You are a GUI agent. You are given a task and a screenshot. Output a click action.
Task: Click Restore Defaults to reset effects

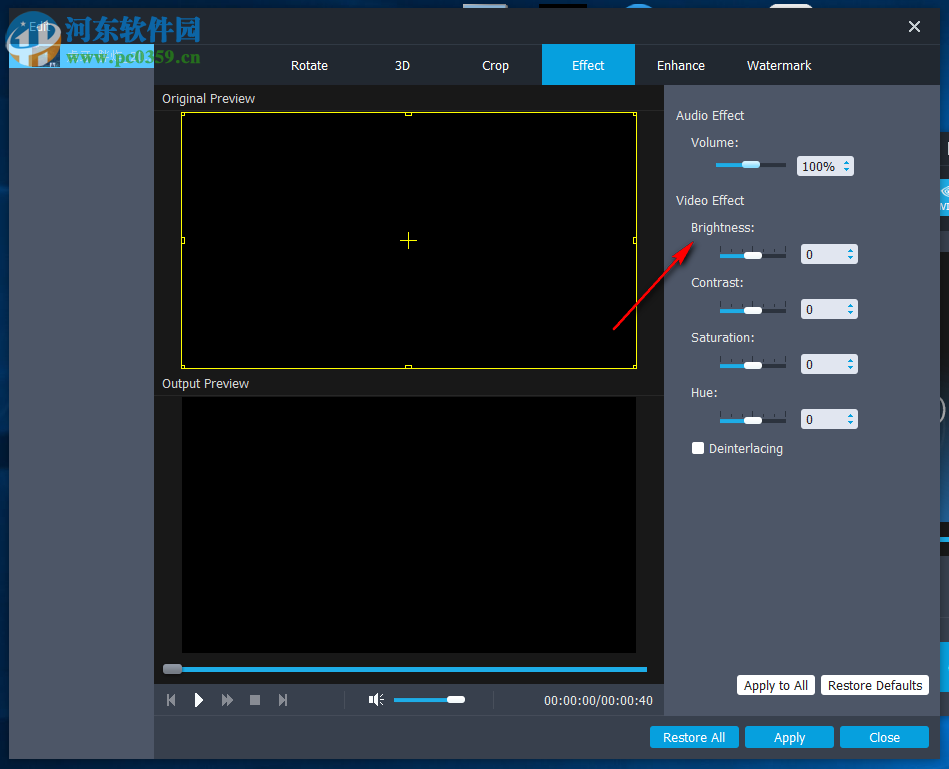[874, 685]
